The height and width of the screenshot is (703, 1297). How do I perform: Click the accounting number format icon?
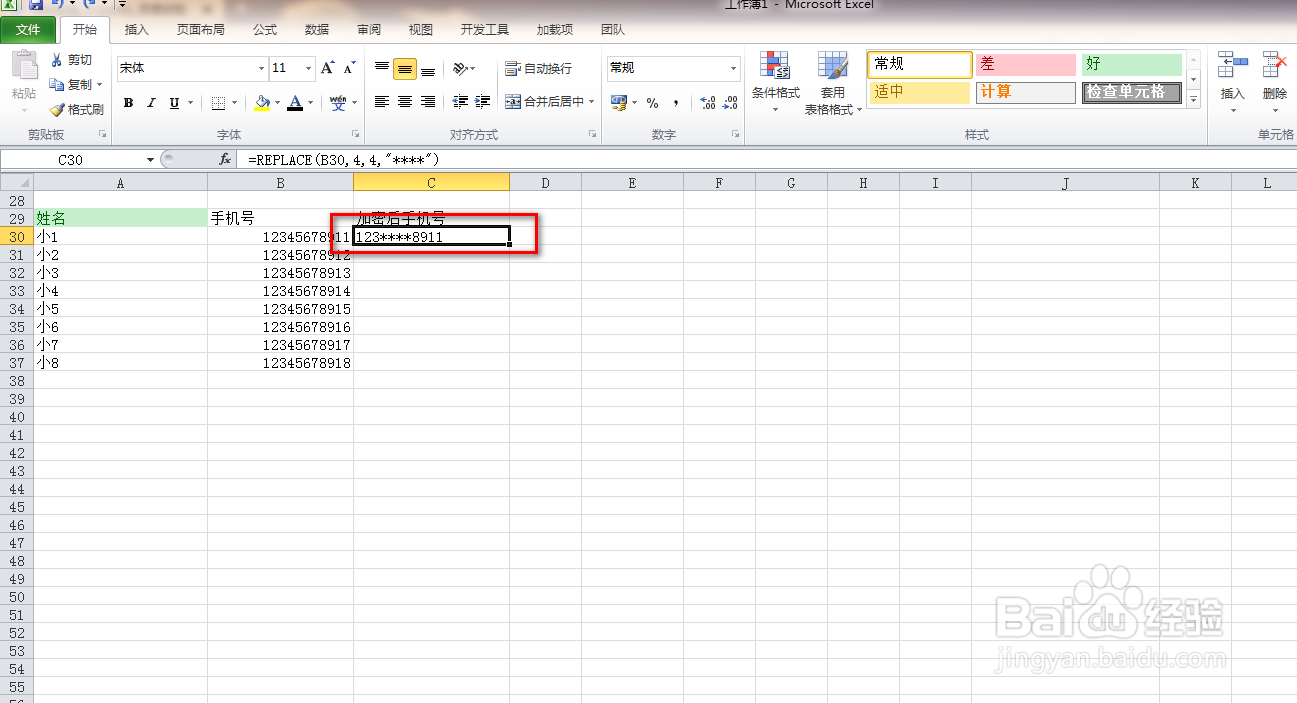(x=619, y=102)
